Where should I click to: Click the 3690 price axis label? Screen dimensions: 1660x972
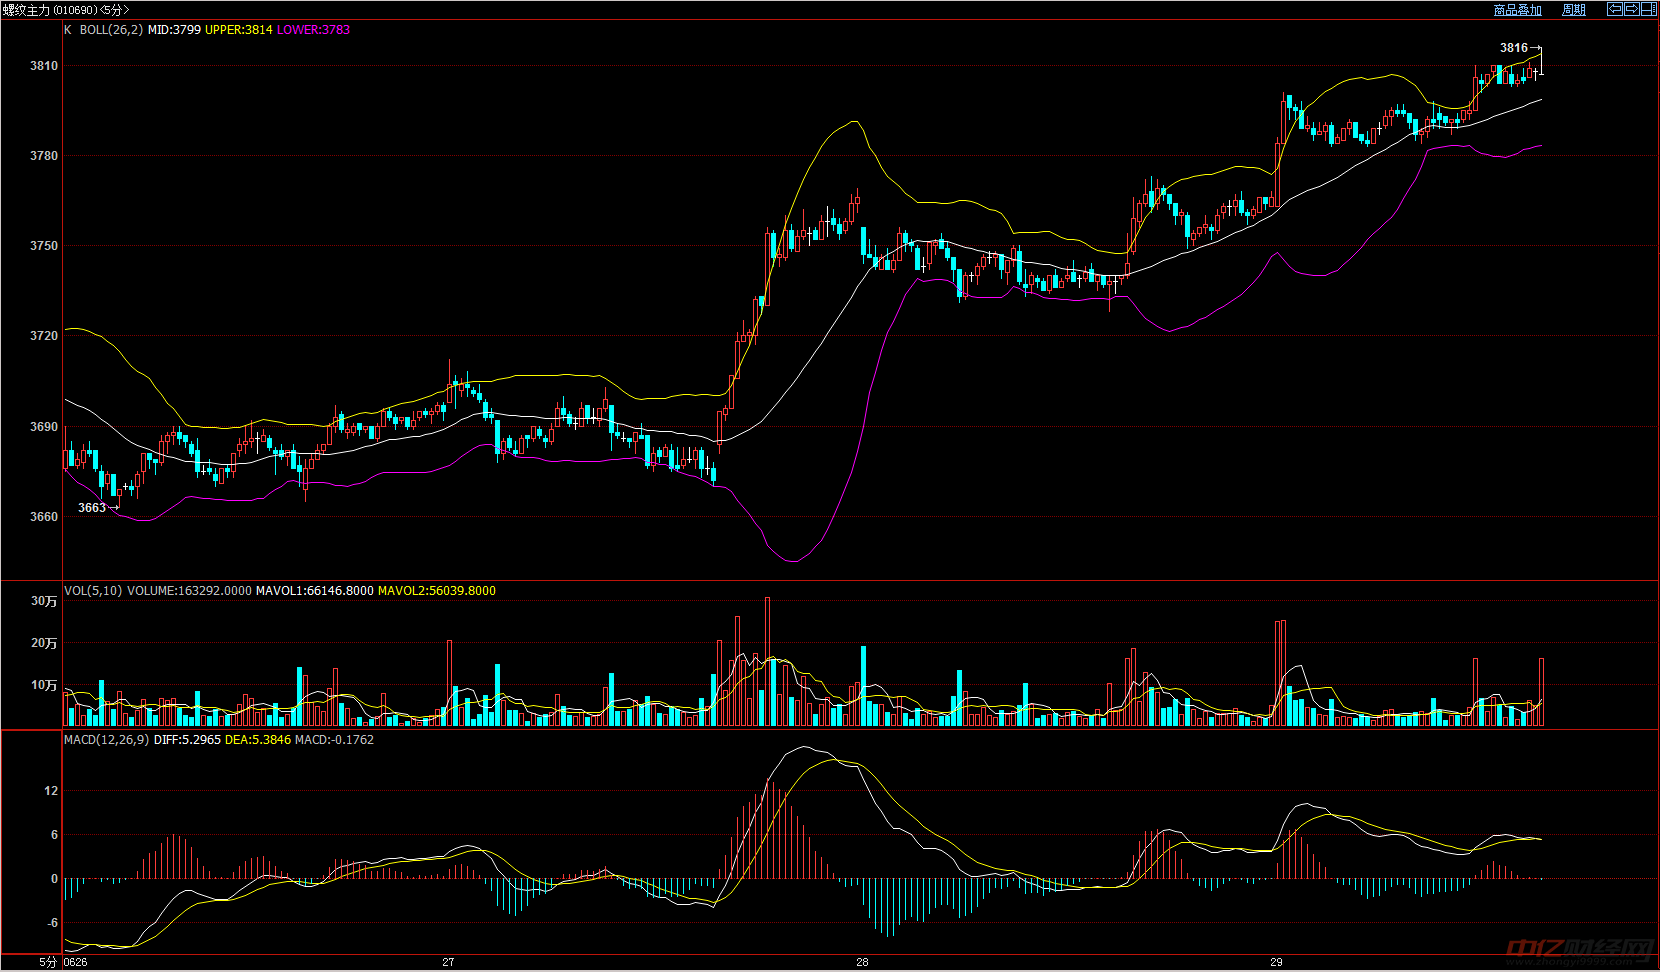tap(44, 427)
